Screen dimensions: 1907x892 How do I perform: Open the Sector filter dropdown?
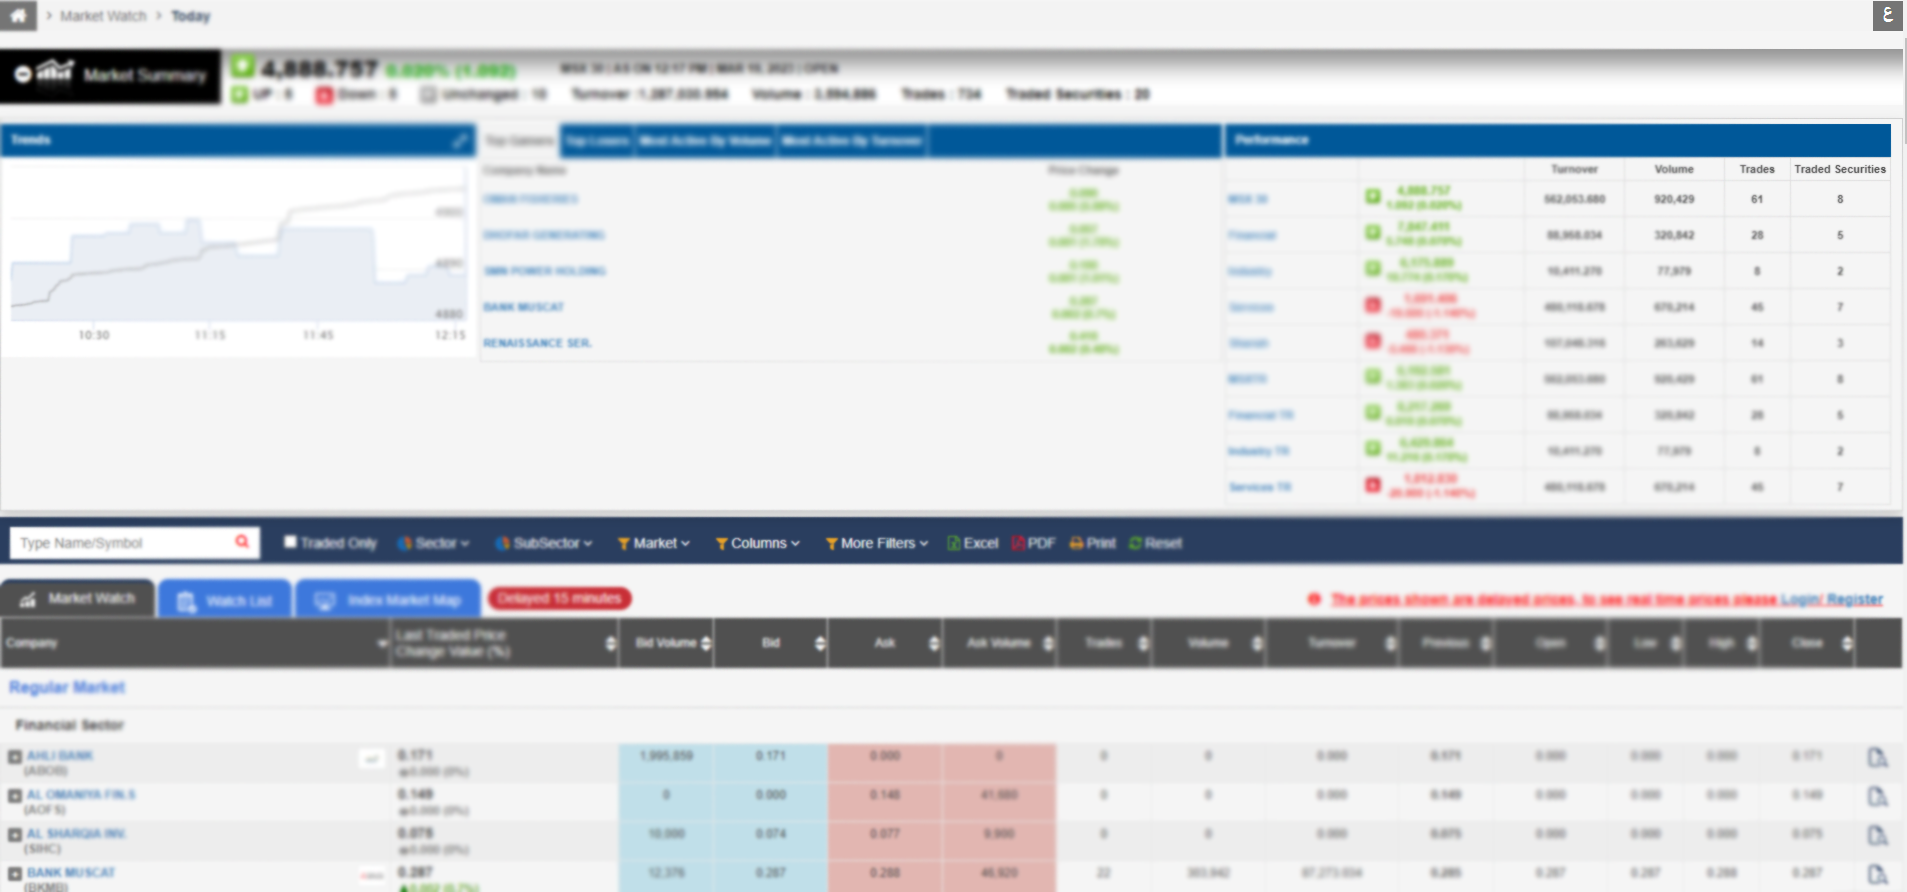(433, 543)
